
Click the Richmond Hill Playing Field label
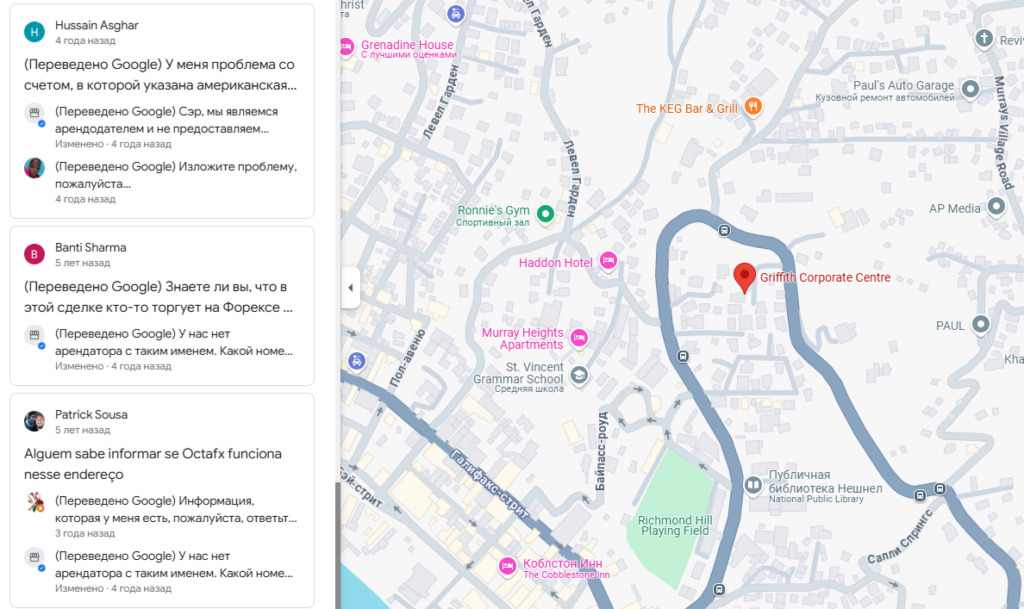[675, 525]
